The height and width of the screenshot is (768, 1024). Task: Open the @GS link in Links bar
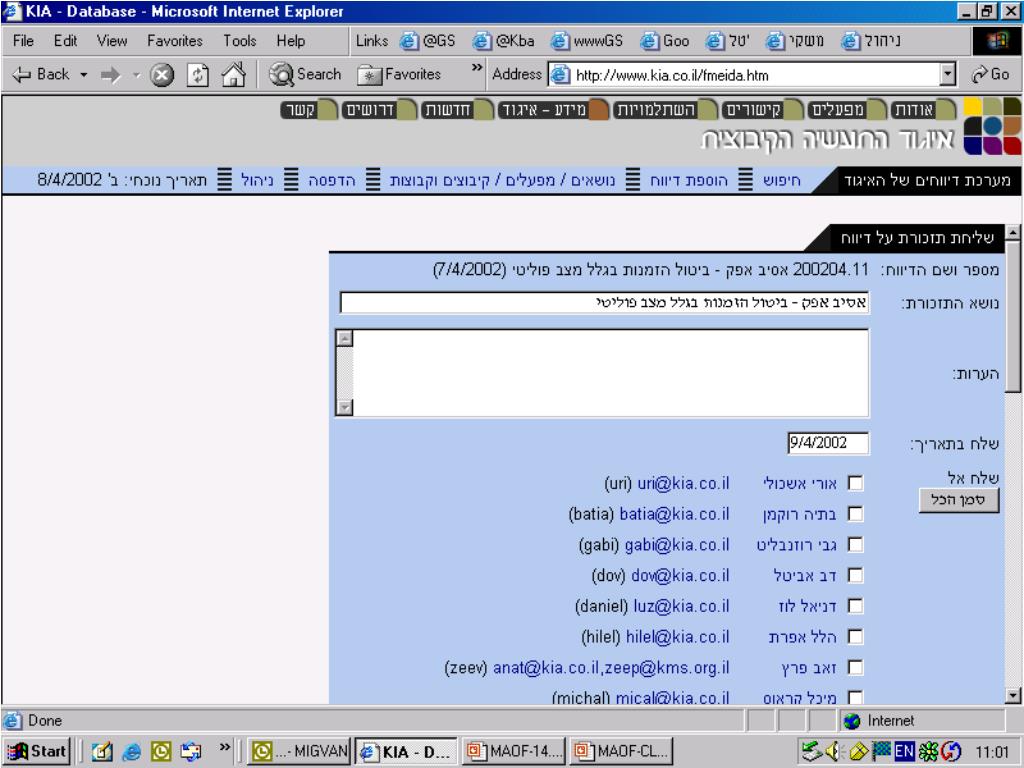[x=428, y=41]
